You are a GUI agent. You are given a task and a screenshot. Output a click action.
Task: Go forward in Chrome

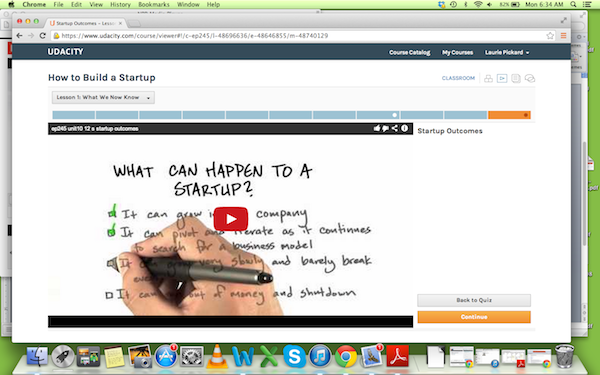tap(31, 36)
